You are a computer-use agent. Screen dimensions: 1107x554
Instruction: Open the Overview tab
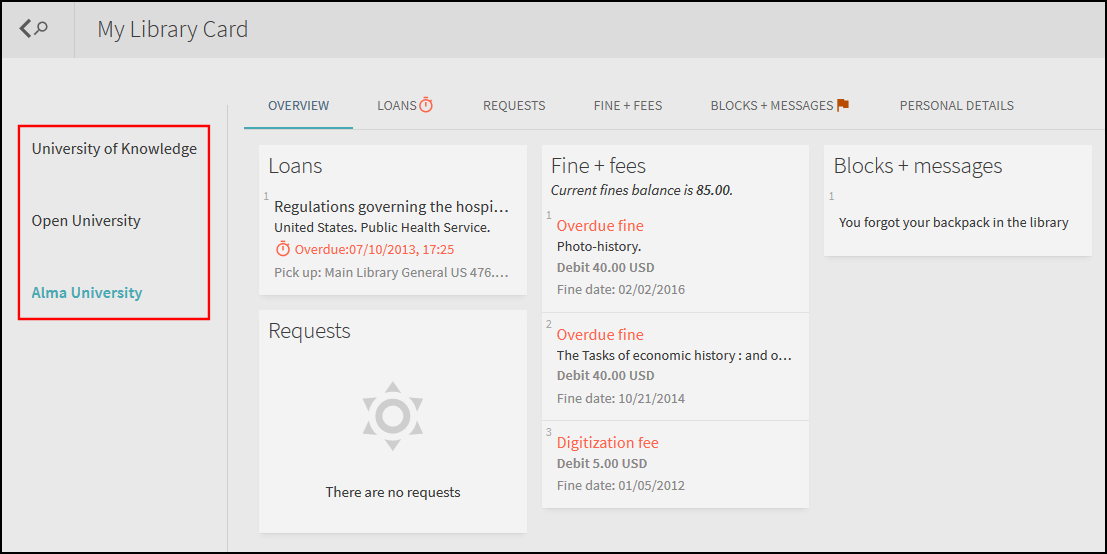(x=298, y=105)
